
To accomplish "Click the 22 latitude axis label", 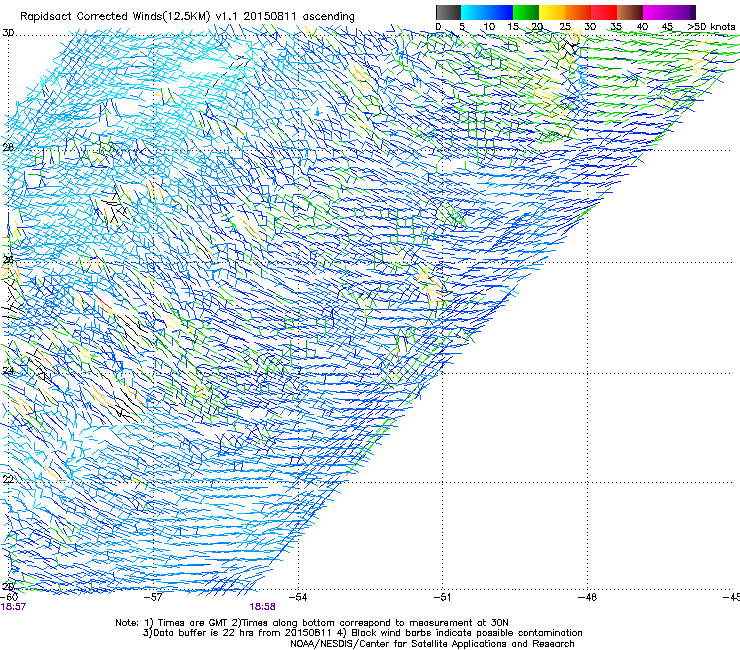I will coord(8,479).
